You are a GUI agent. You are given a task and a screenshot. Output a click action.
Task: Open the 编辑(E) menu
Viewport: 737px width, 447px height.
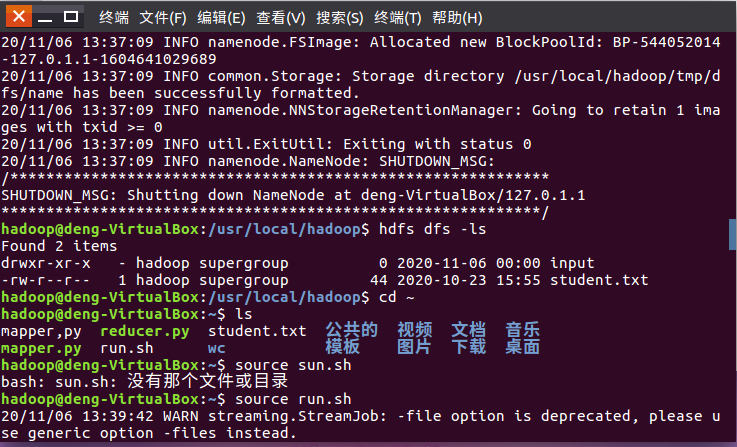coord(221,18)
